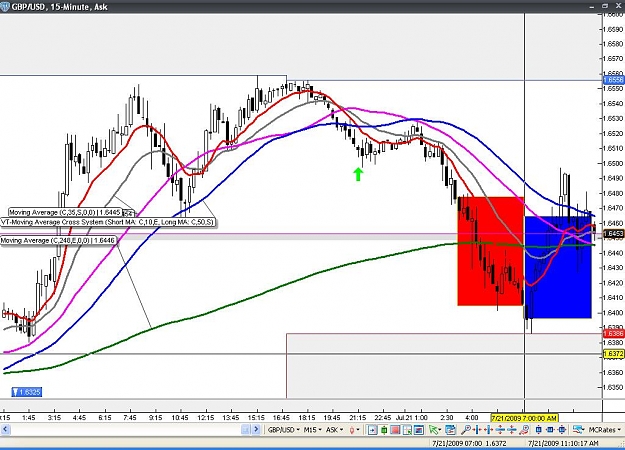Click the first blue vertical fit icon
The height and width of the screenshot is (450, 625).
click(539, 430)
